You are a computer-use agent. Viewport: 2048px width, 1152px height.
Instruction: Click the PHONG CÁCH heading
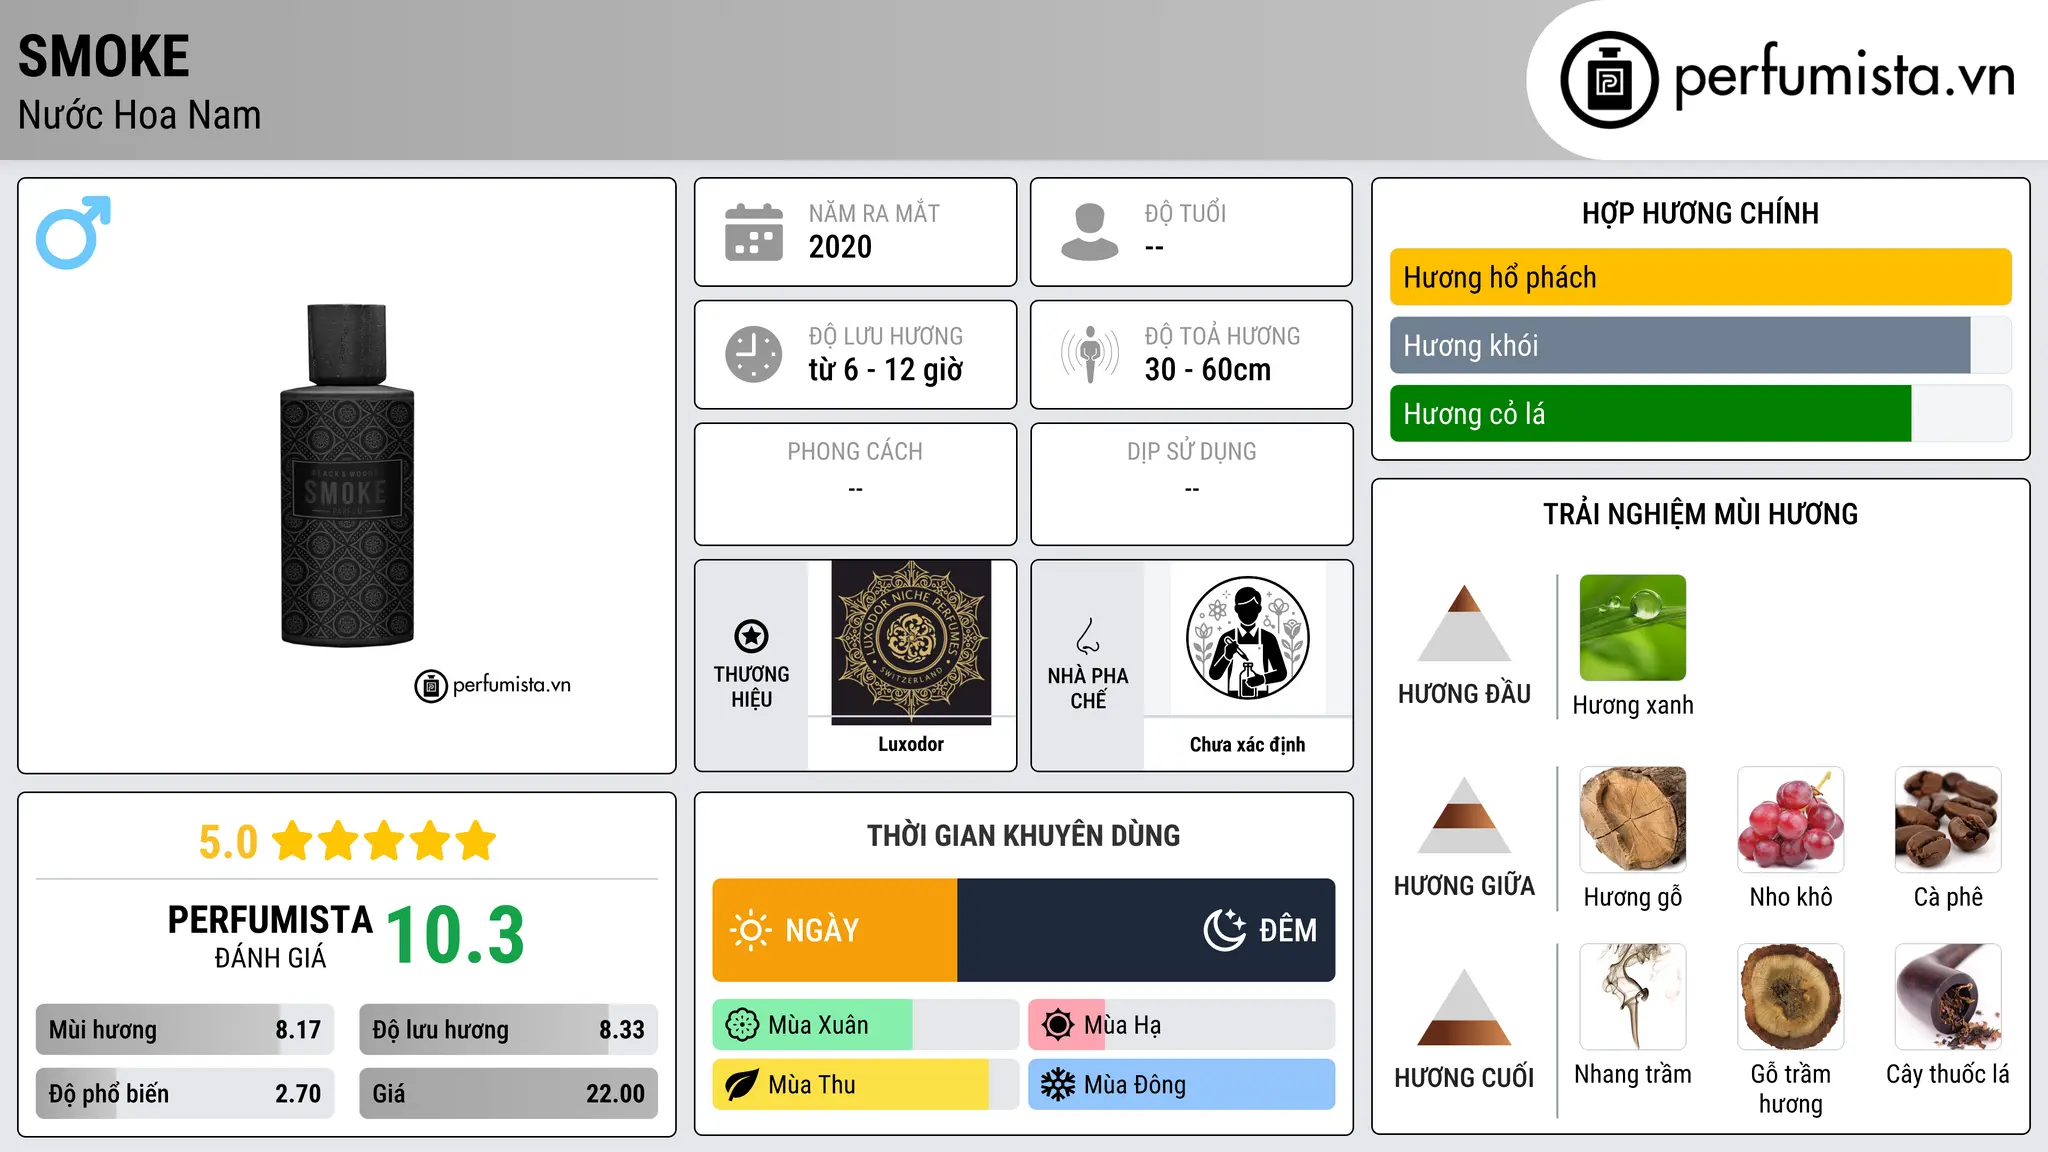(855, 452)
